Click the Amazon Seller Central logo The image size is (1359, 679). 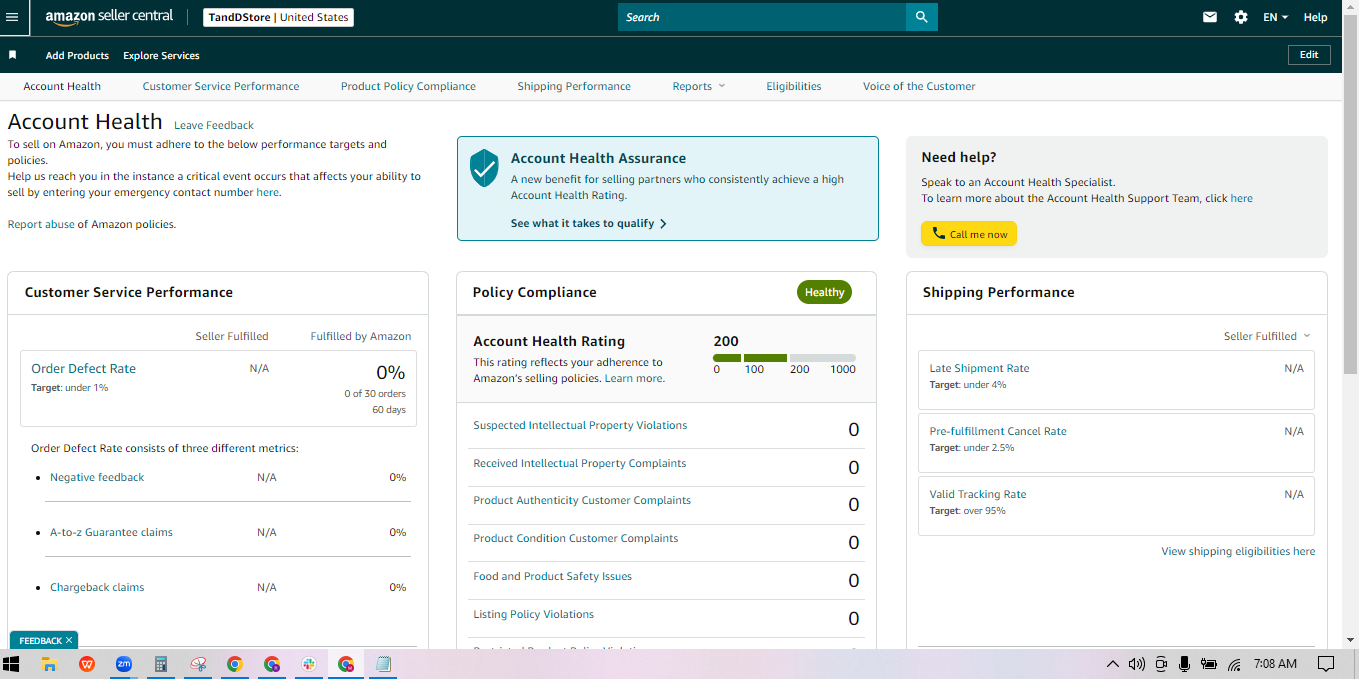109,17
